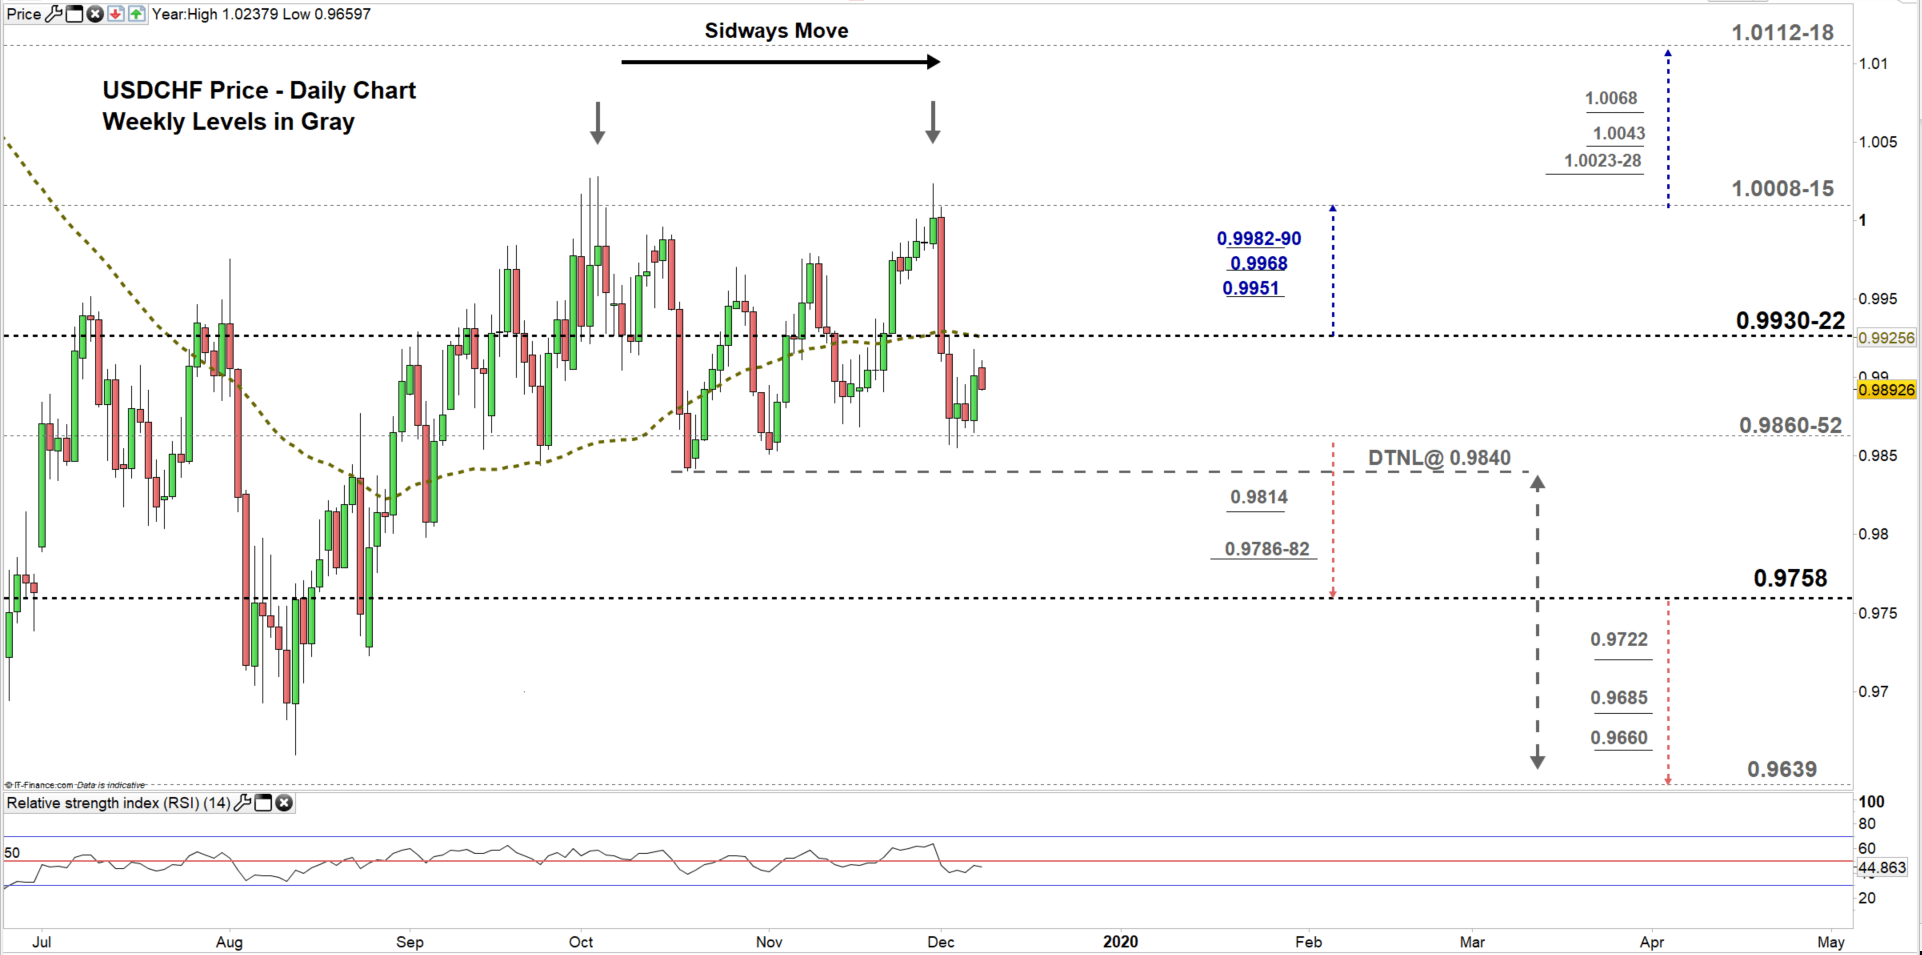Click the Sidways Move annotation text
Image resolution: width=1922 pixels, height=955 pixels.
pyautogui.click(x=776, y=31)
